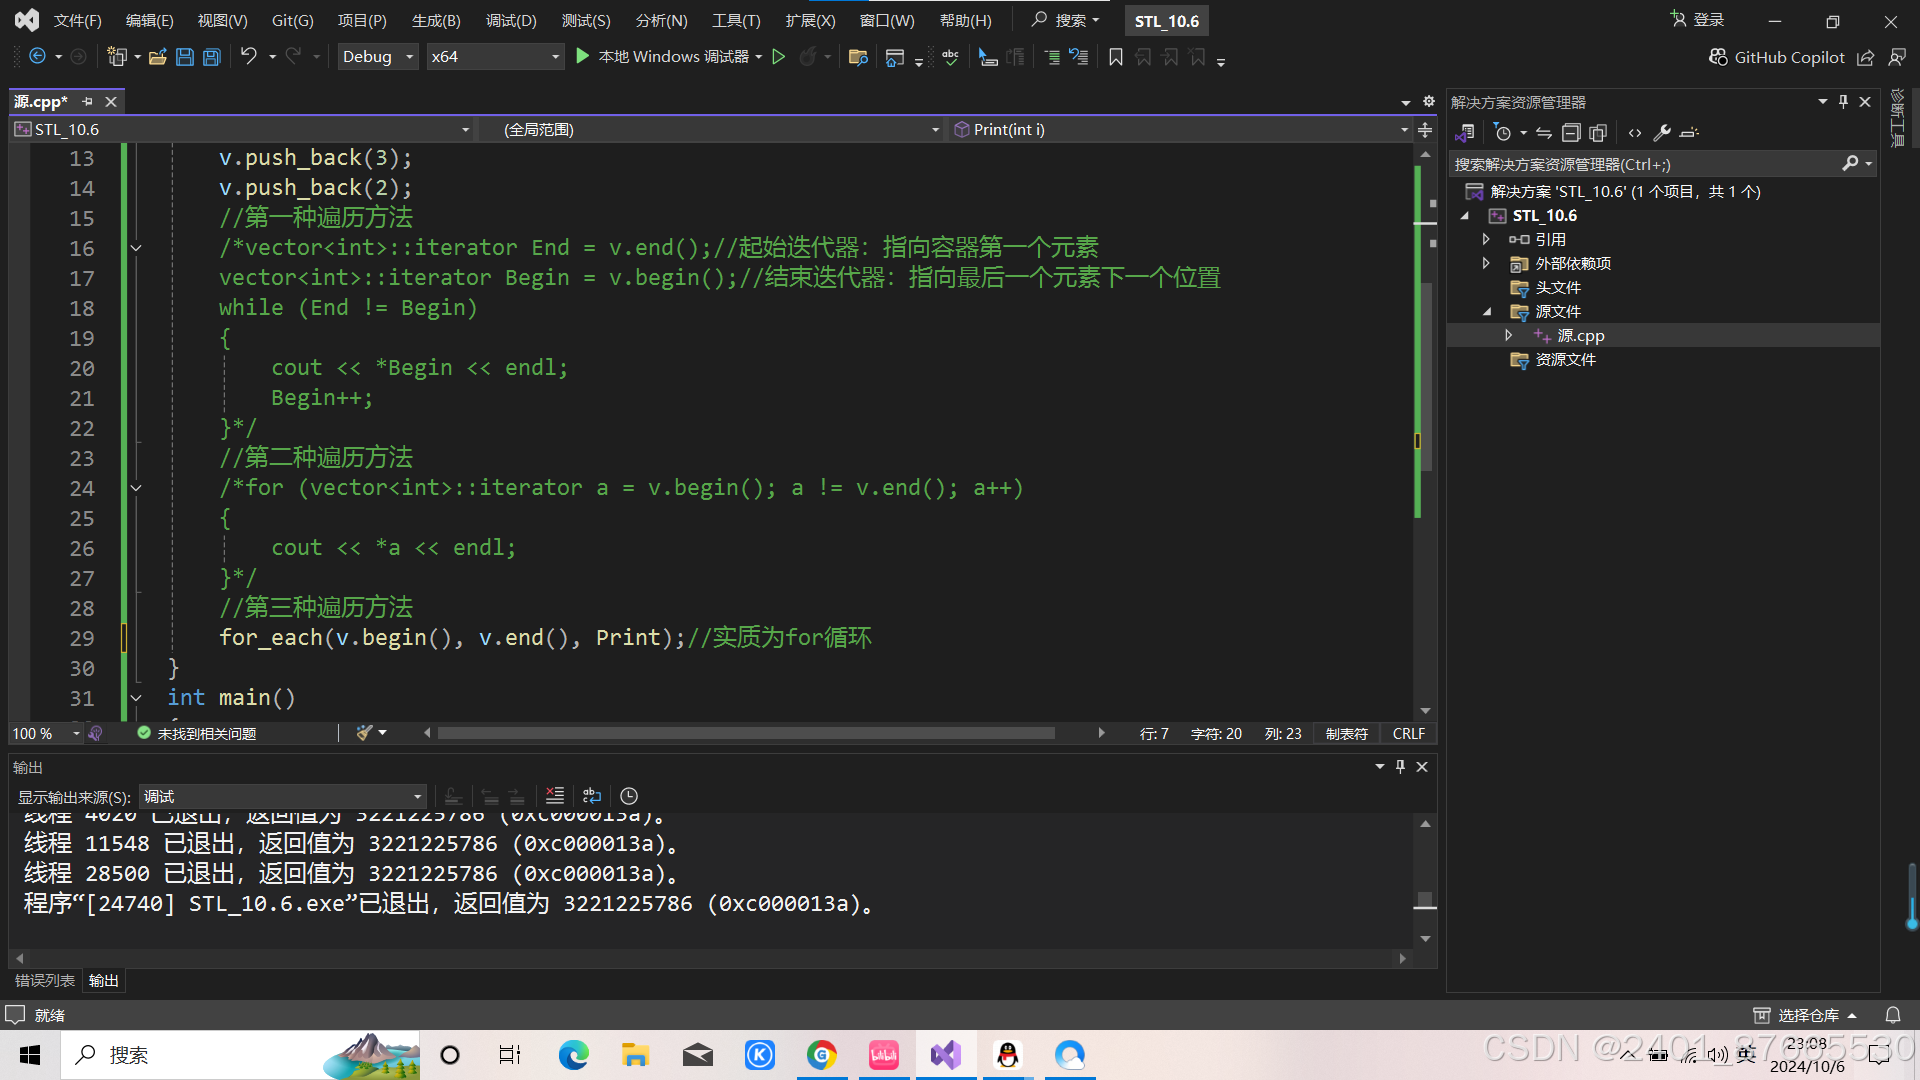1920x1080 pixels.
Task: Click the bookmark icon in toolbar
Action: point(1116,57)
